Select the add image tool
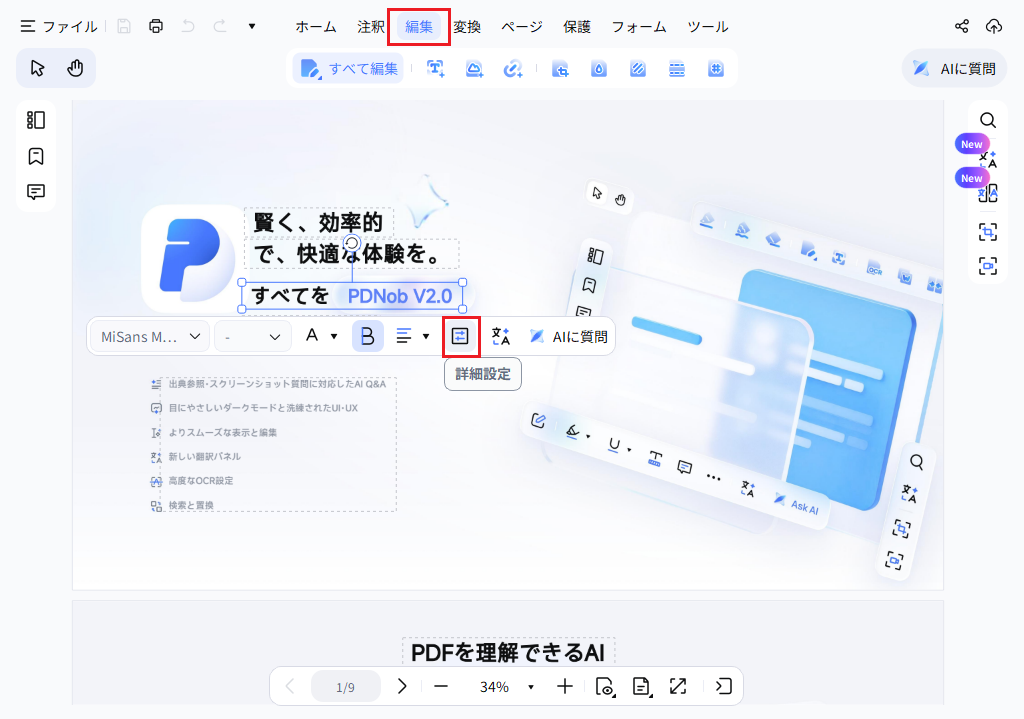 pos(474,69)
